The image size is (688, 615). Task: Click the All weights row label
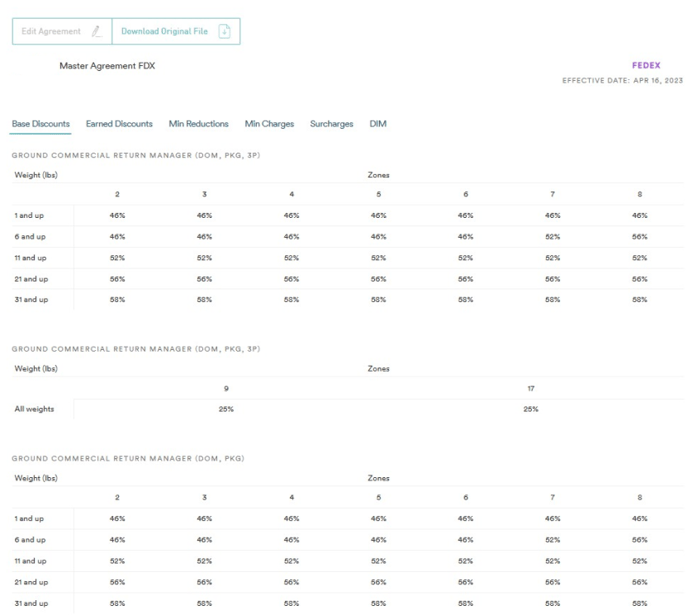pyautogui.click(x=34, y=409)
